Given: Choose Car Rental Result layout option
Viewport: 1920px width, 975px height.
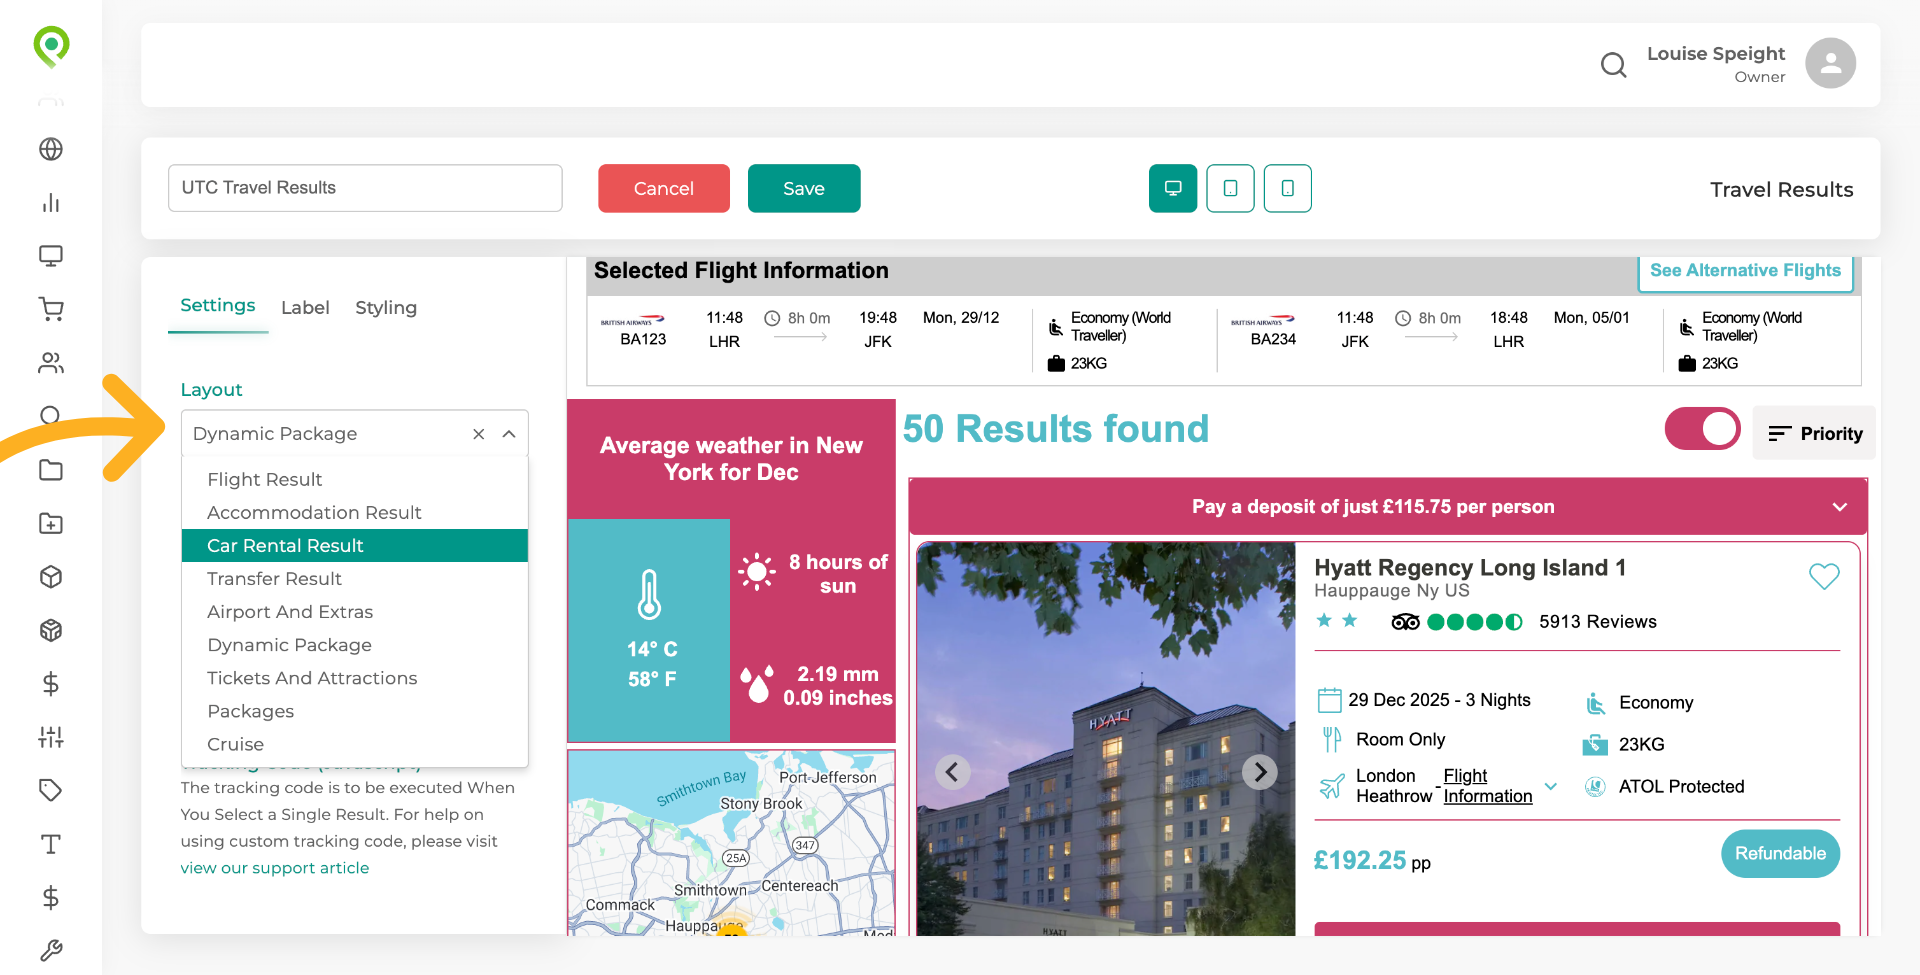Looking at the screenshot, I should [x=355, y=545].
